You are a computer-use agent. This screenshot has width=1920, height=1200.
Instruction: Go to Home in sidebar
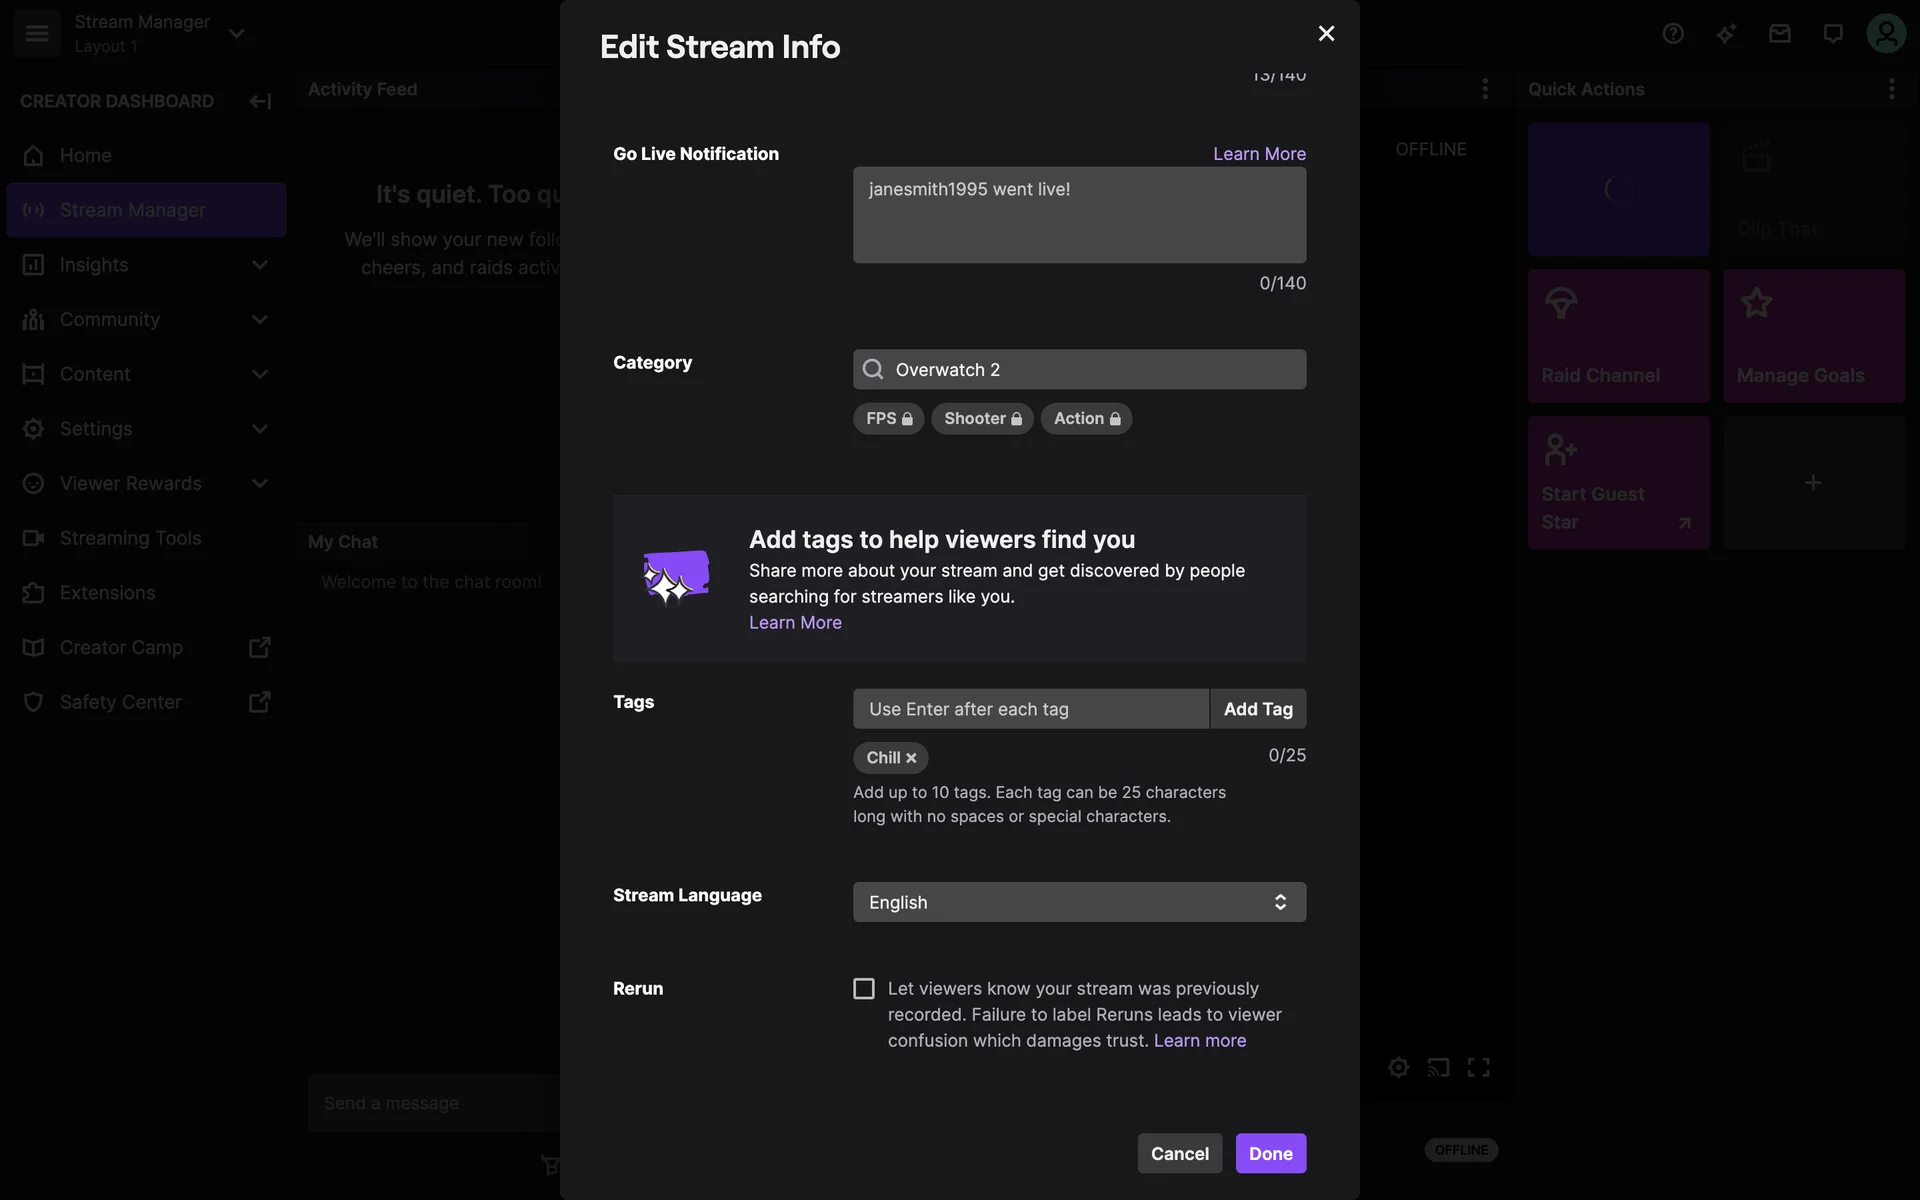pos(86,155)
